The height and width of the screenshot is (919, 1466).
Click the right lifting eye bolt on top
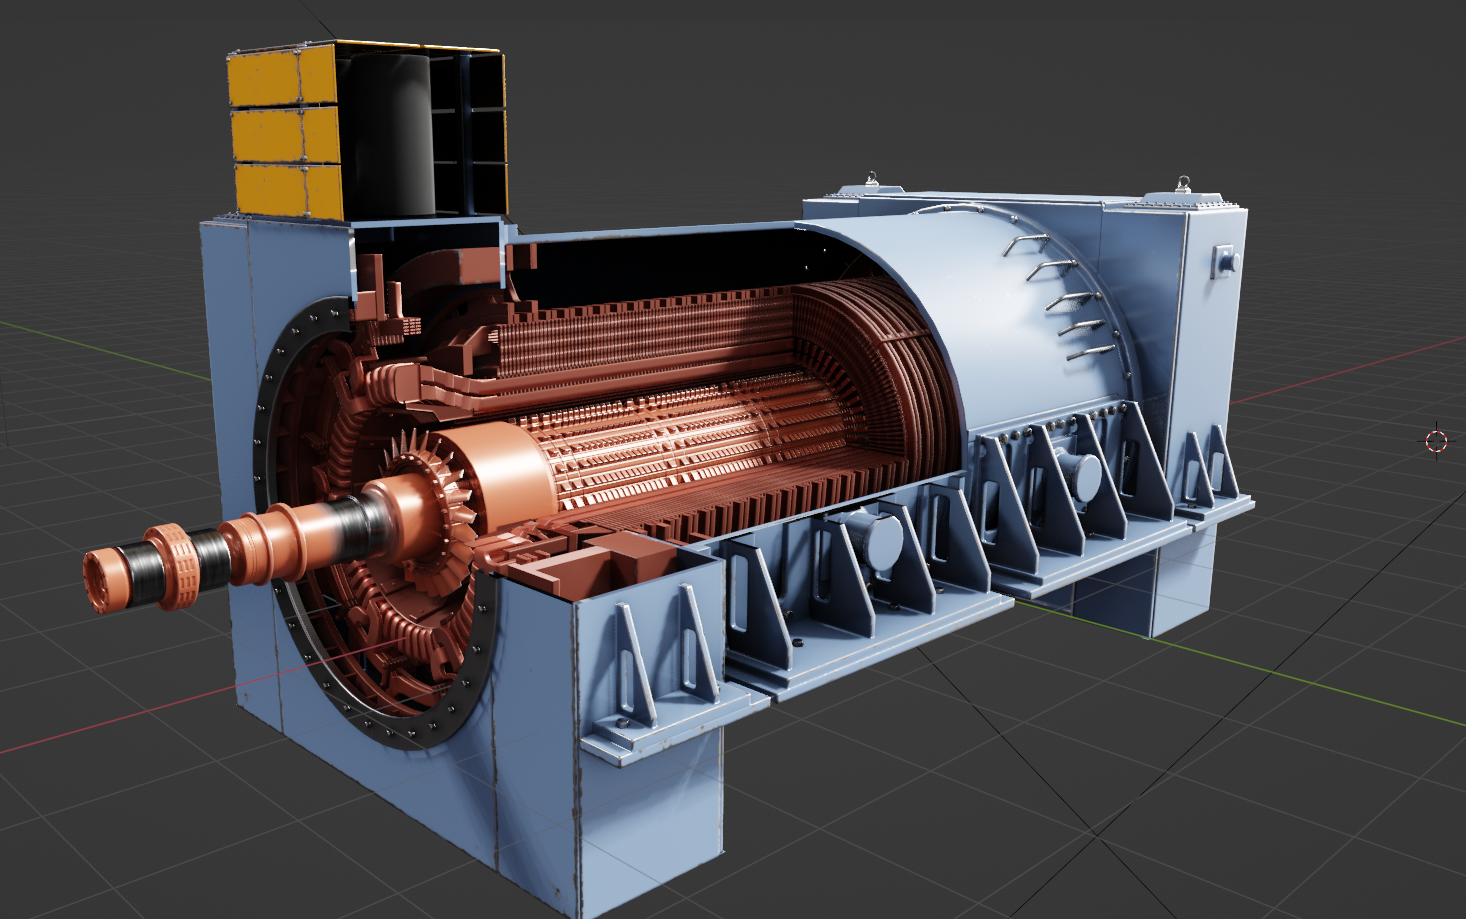1184,184
